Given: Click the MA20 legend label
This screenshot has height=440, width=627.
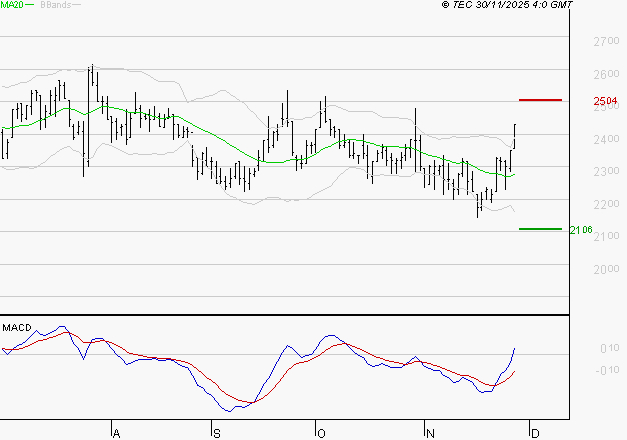Looking at the screenshot, I should (12, 5).
